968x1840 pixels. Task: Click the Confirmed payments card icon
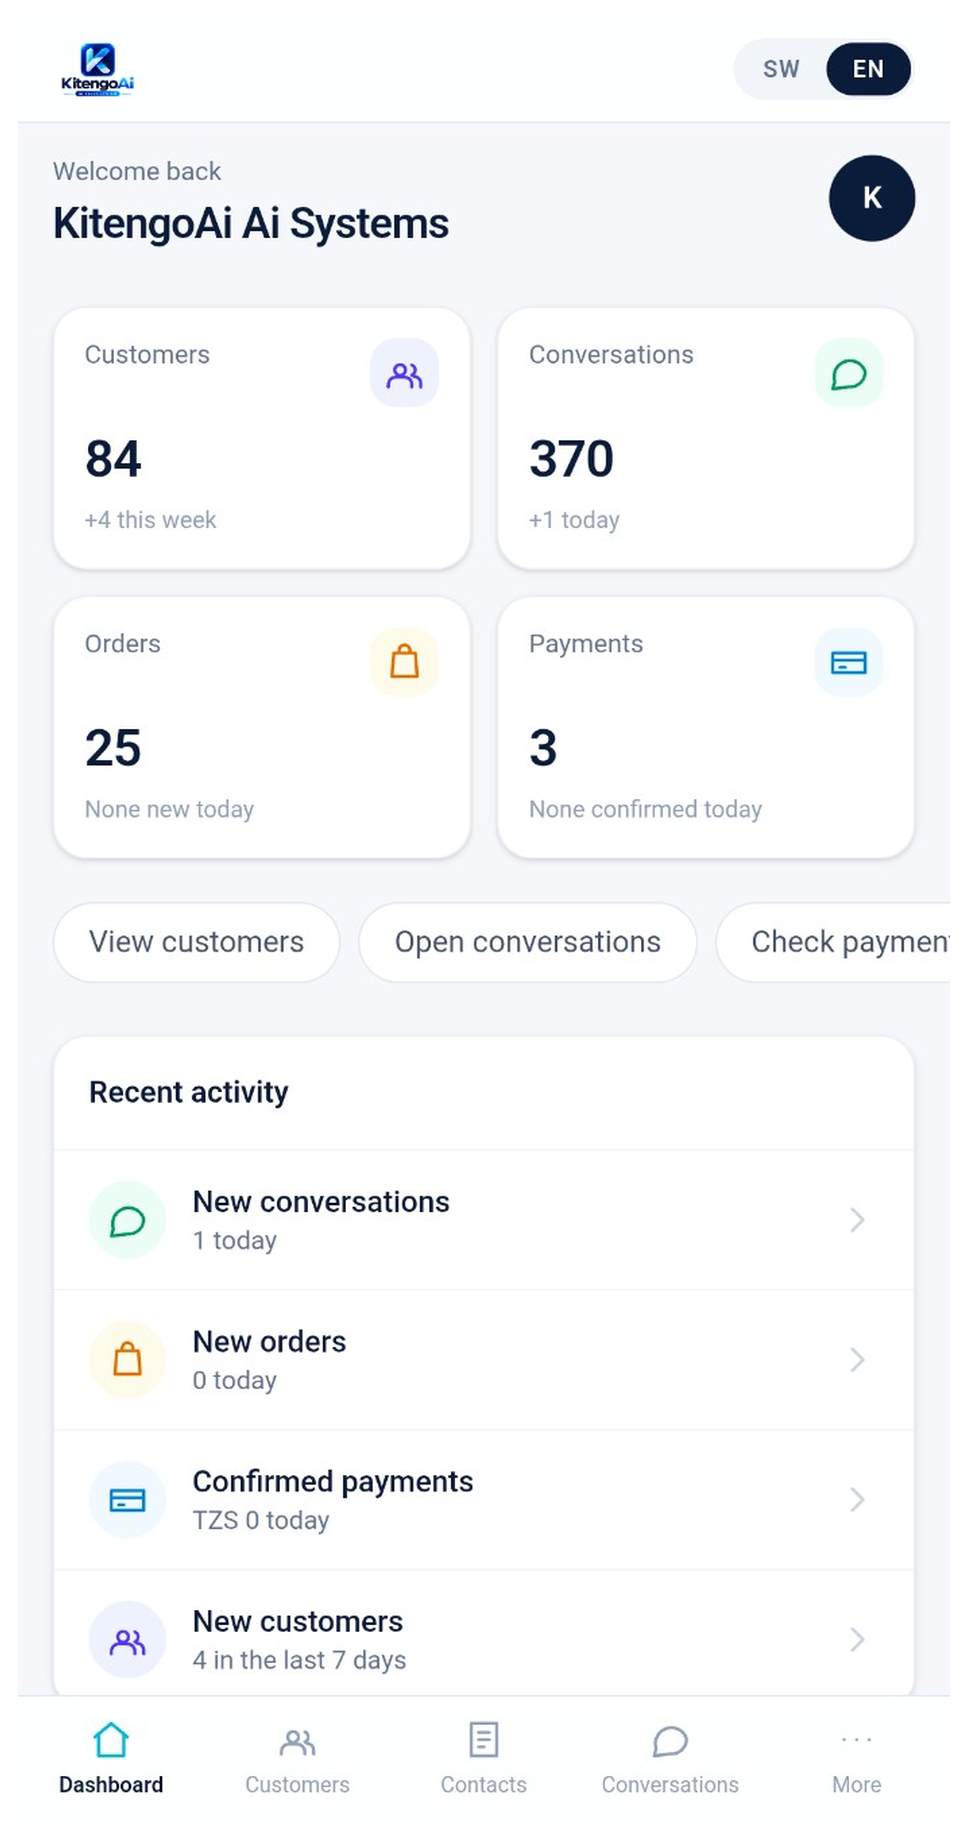click(x=127, y=1500)
